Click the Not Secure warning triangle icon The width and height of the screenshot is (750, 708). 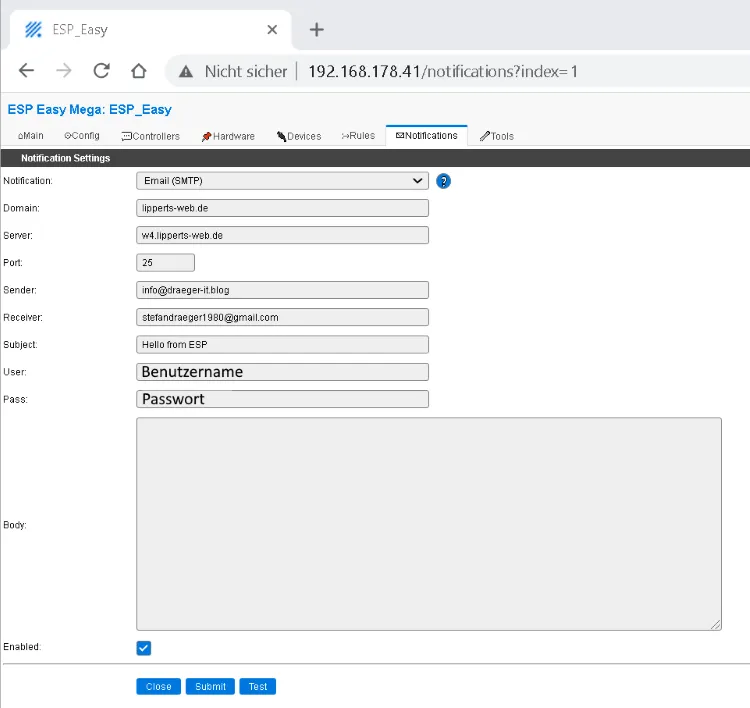click(x=185, y=71)
